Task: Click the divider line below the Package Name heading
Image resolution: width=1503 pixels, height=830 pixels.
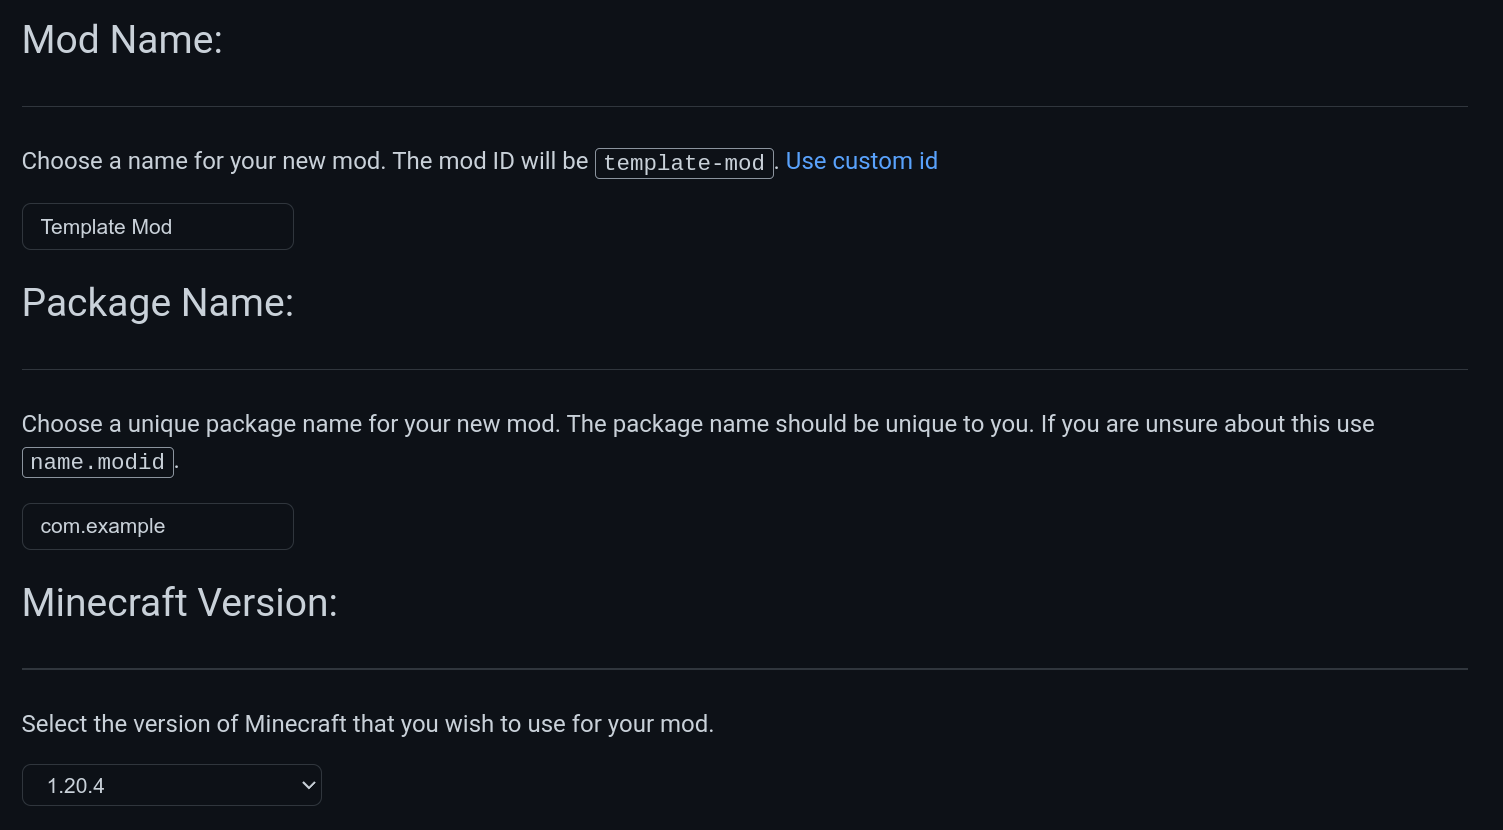Action: click(745, 369)
